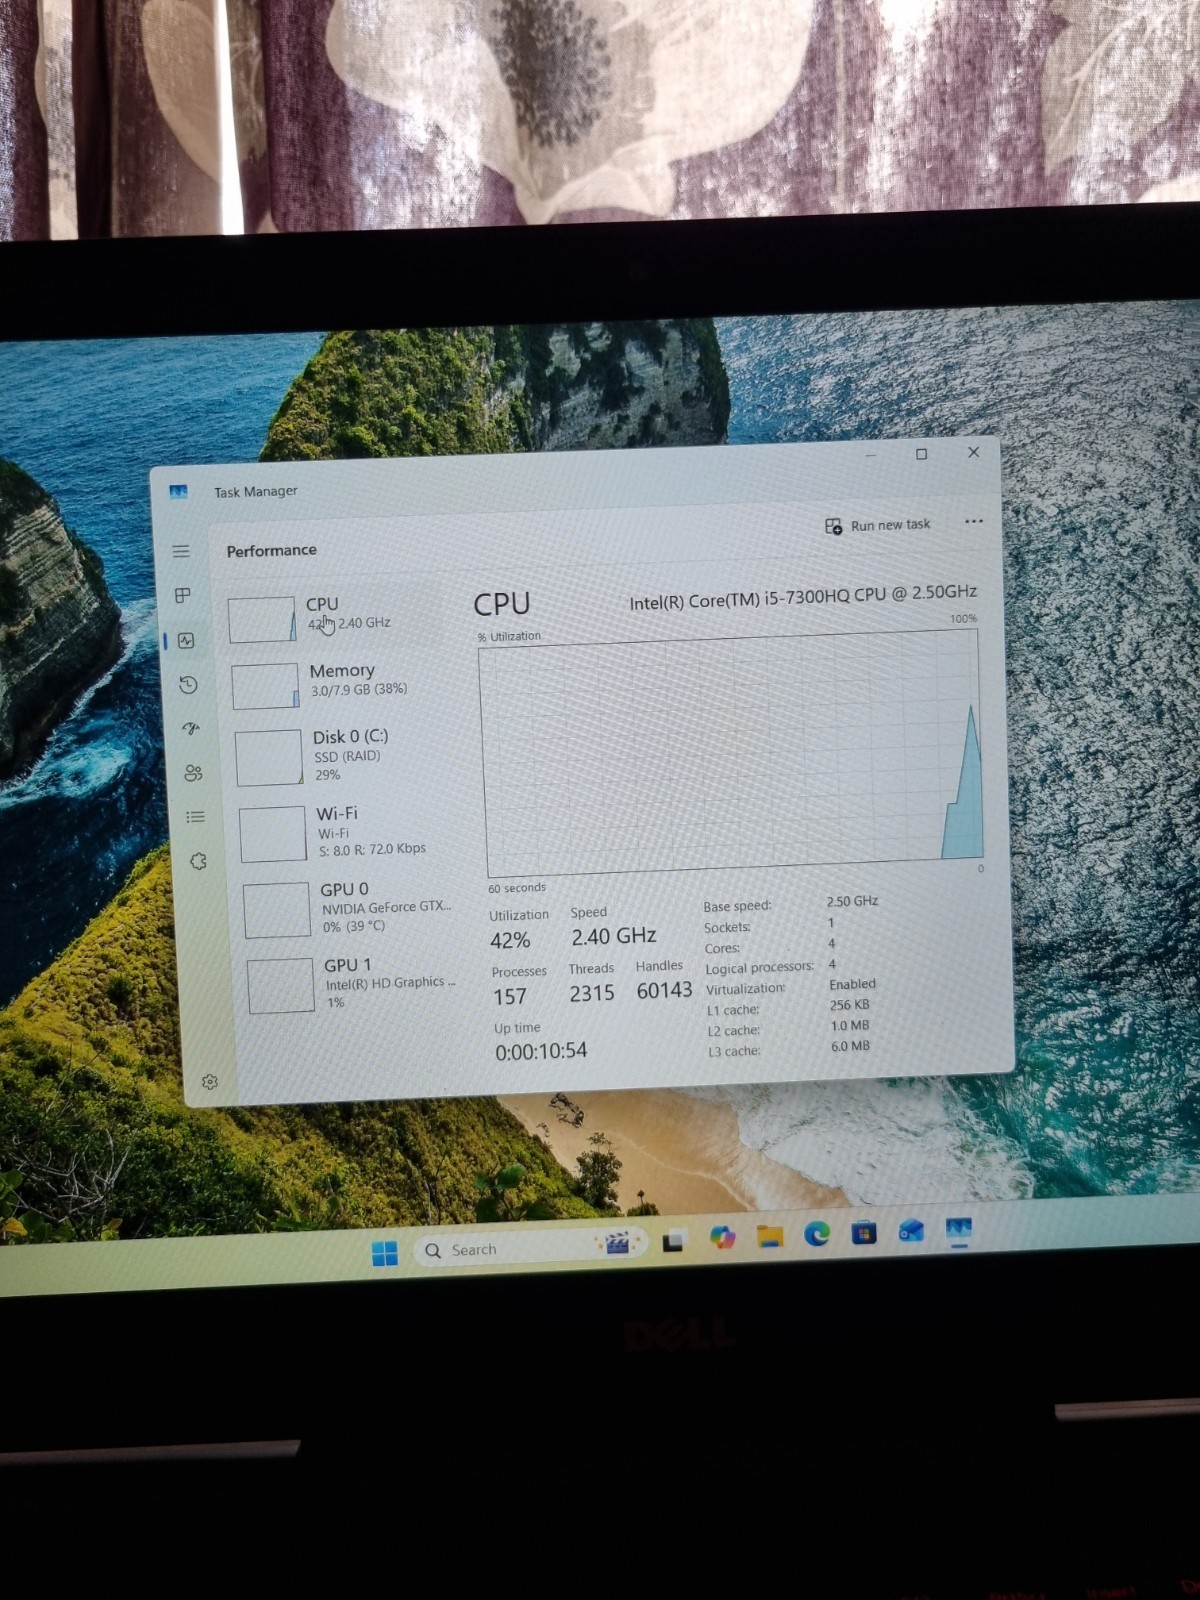Click the Disk 0 mini graph thumbnail
The image size is (1200, 1600).
click(268, 757)
